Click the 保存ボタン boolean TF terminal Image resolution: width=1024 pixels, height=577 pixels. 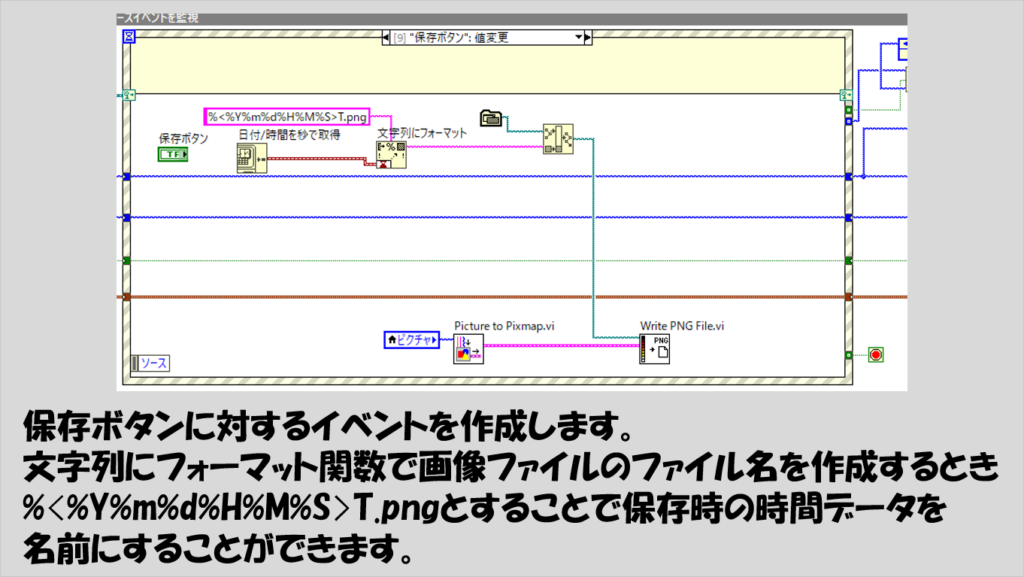172,154
